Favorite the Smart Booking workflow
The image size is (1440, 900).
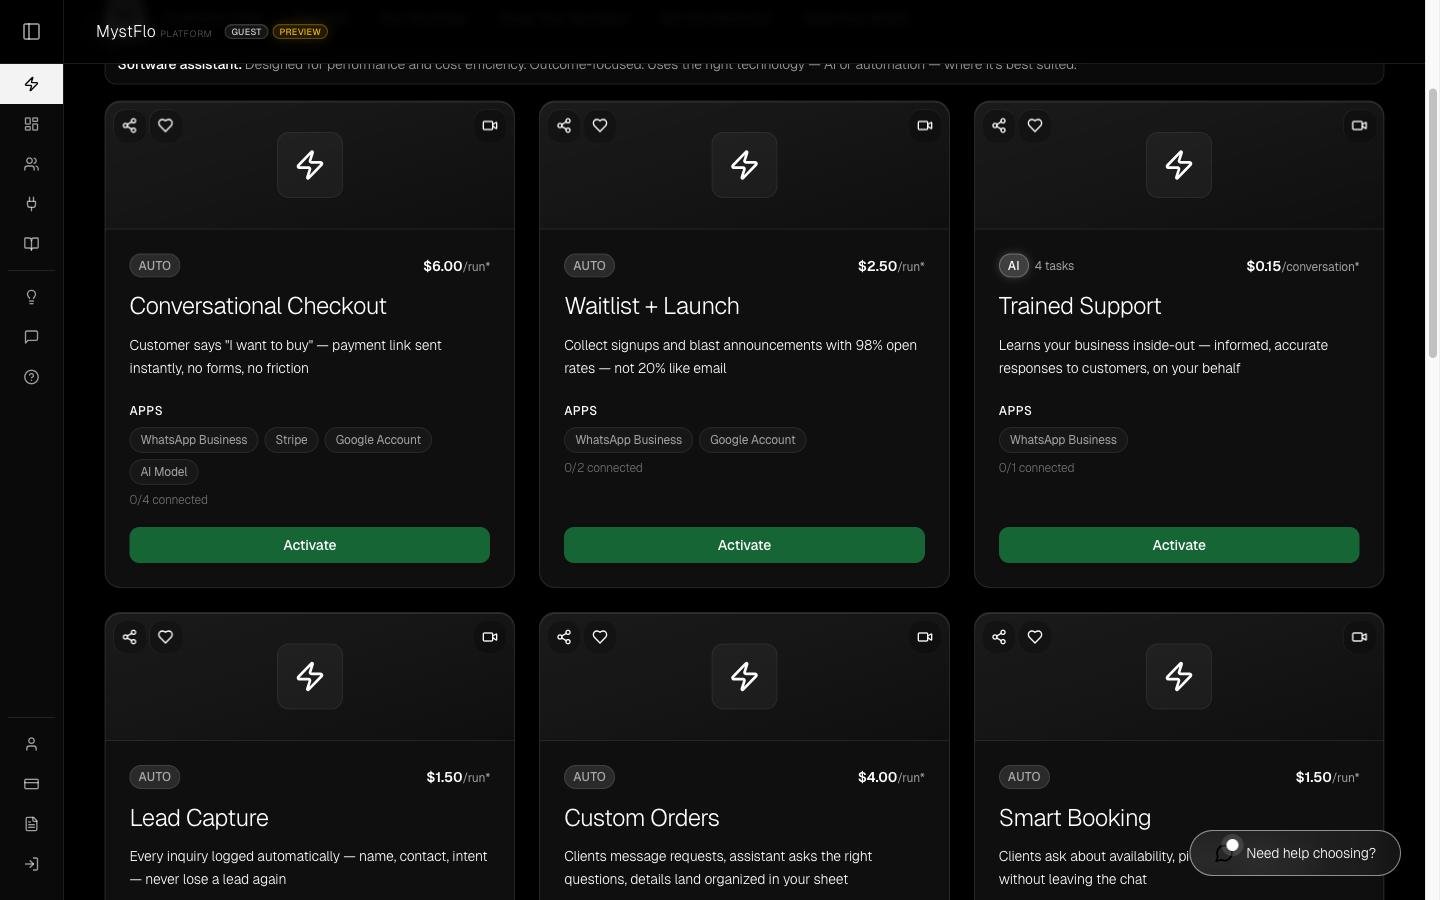click(1035, 637)
